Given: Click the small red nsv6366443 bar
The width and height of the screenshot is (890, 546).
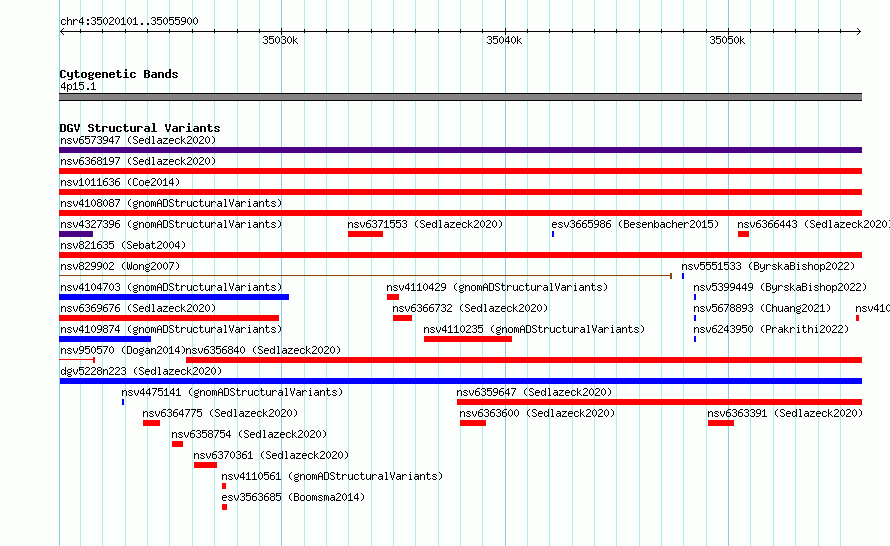Looking at the screenshot, I should (x=744, y=234).
